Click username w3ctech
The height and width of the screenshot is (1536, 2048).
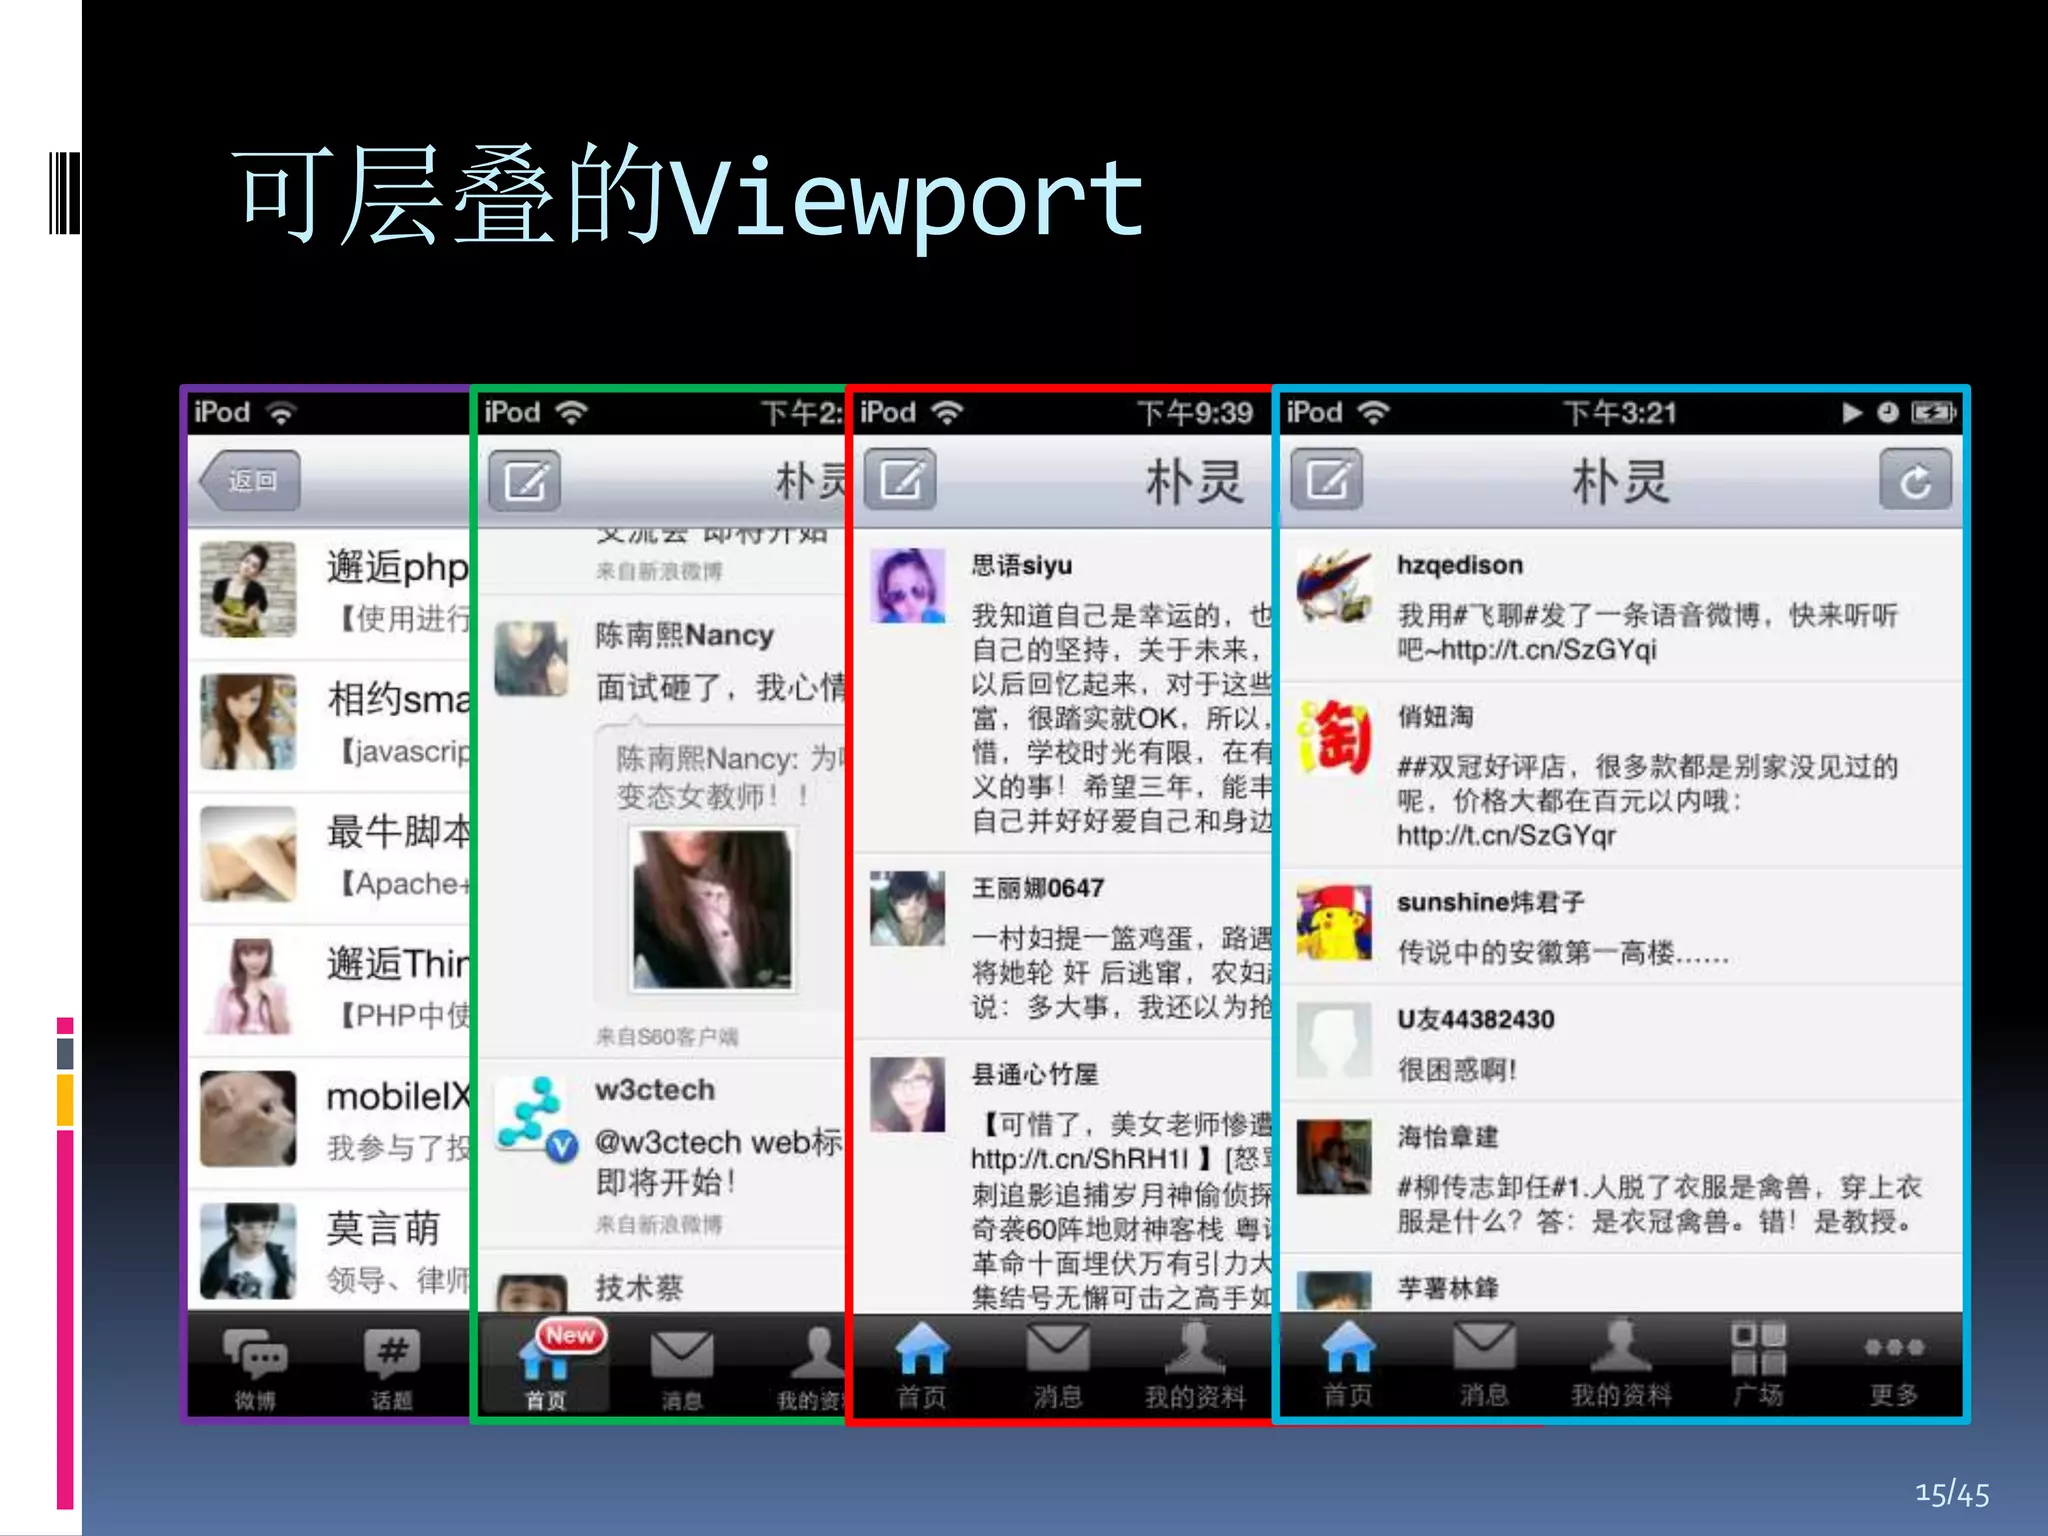tap(655, 1089)
